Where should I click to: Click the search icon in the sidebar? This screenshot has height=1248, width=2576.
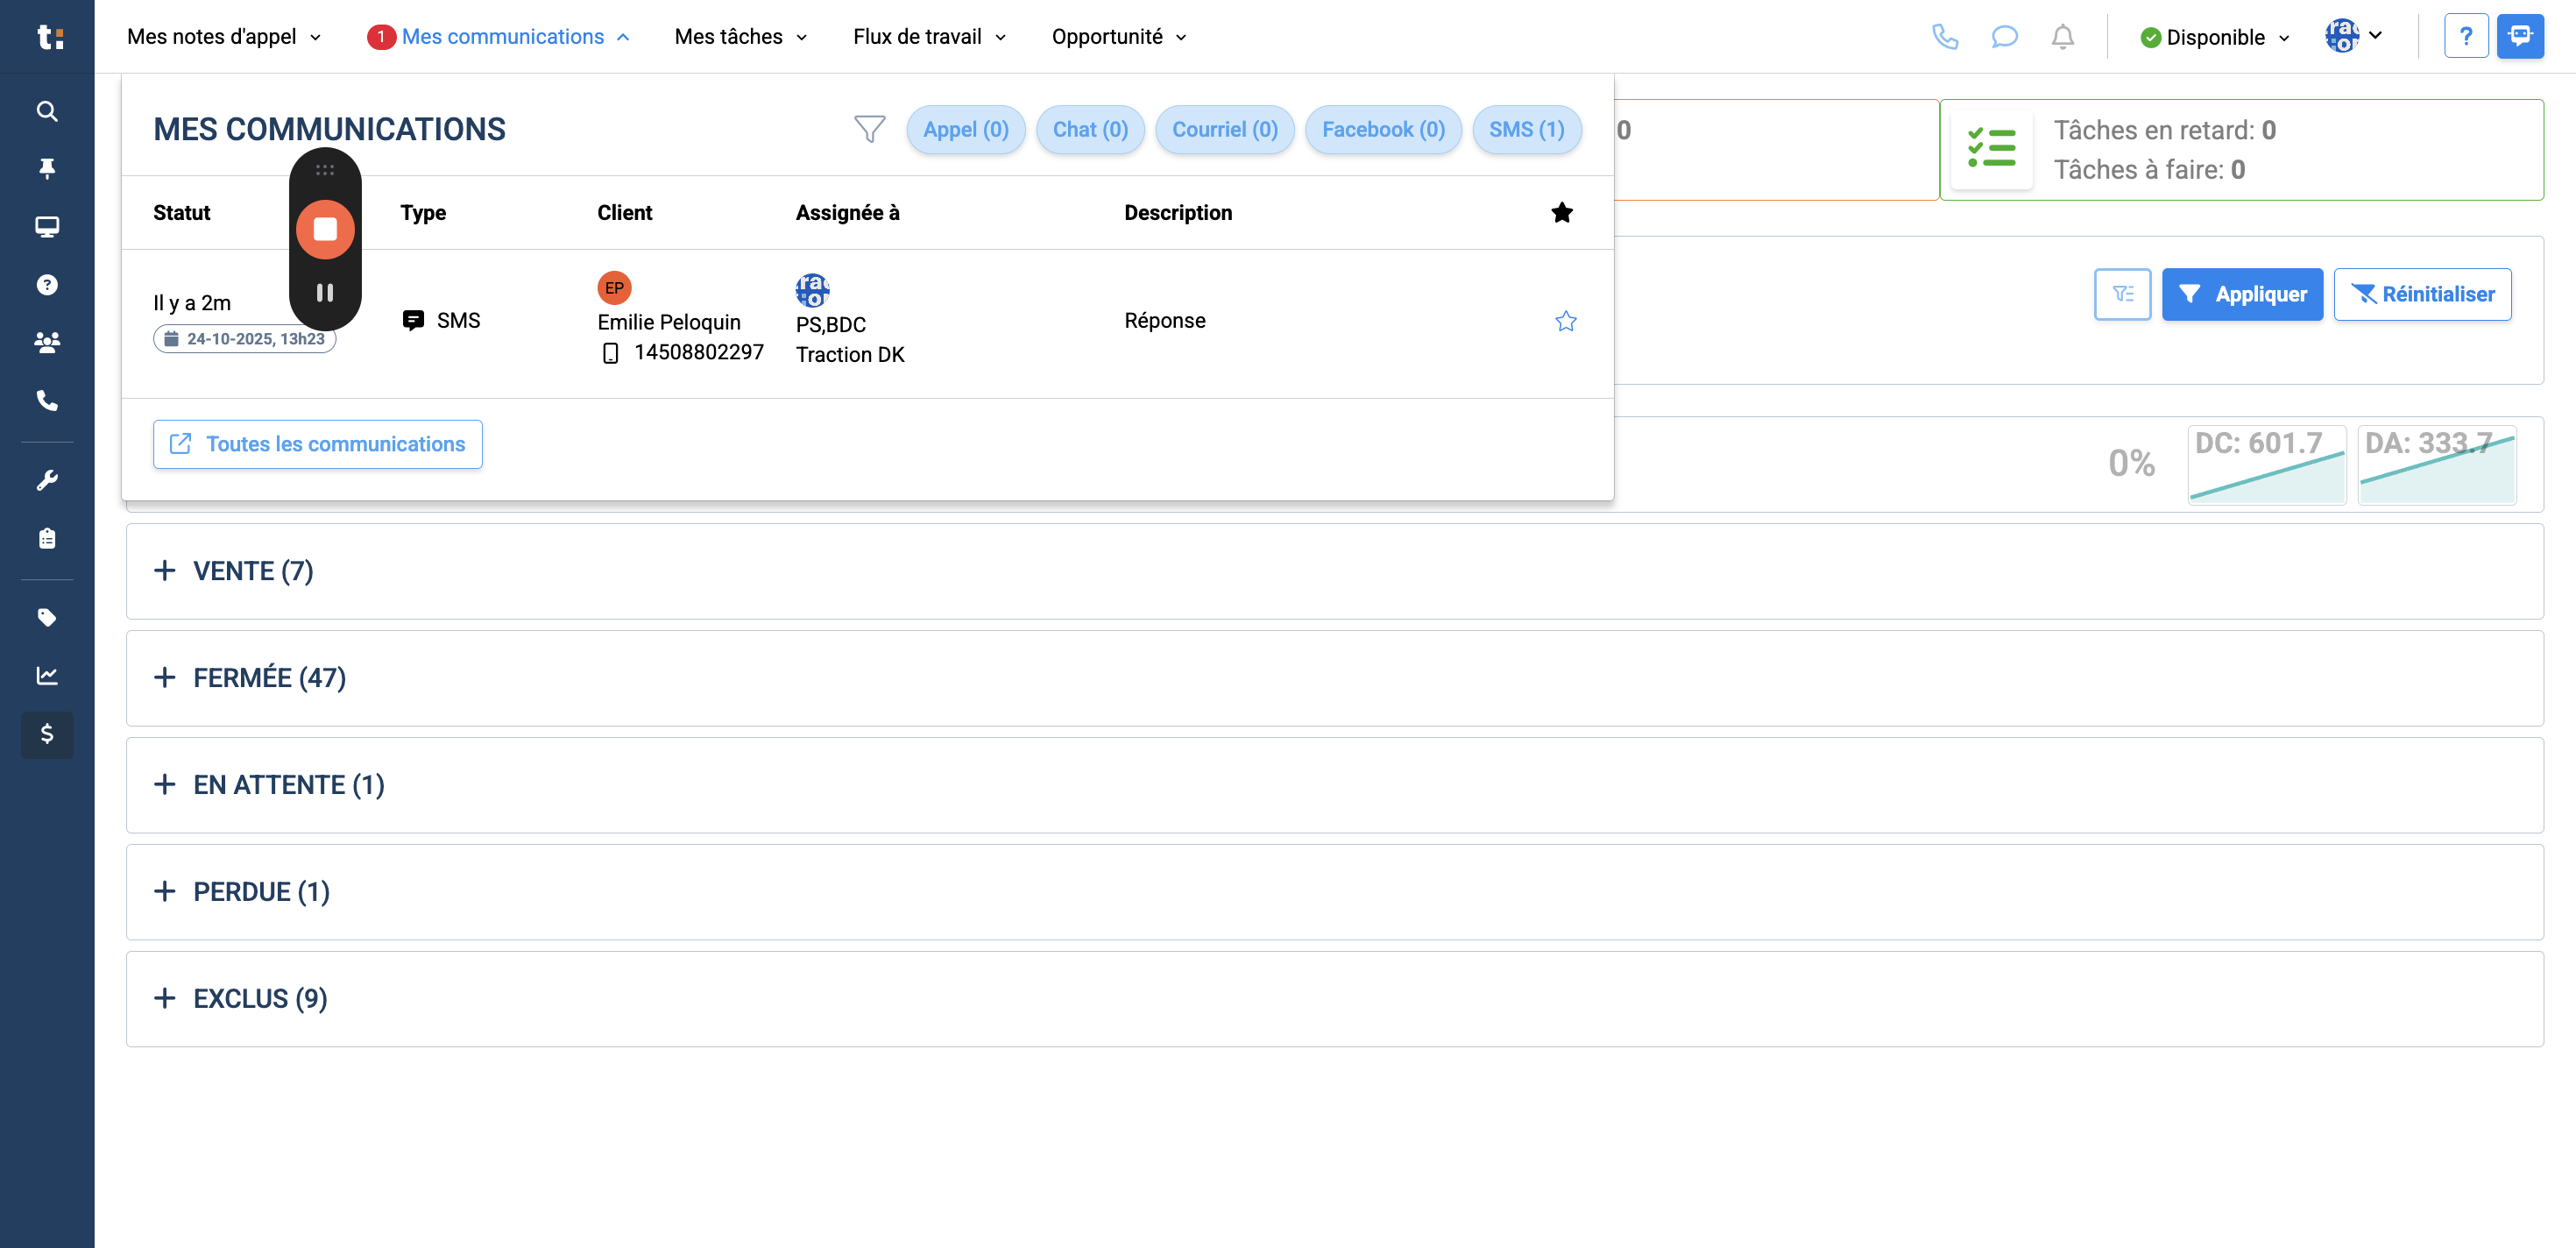pyautogui.click(x=47, y=111)
